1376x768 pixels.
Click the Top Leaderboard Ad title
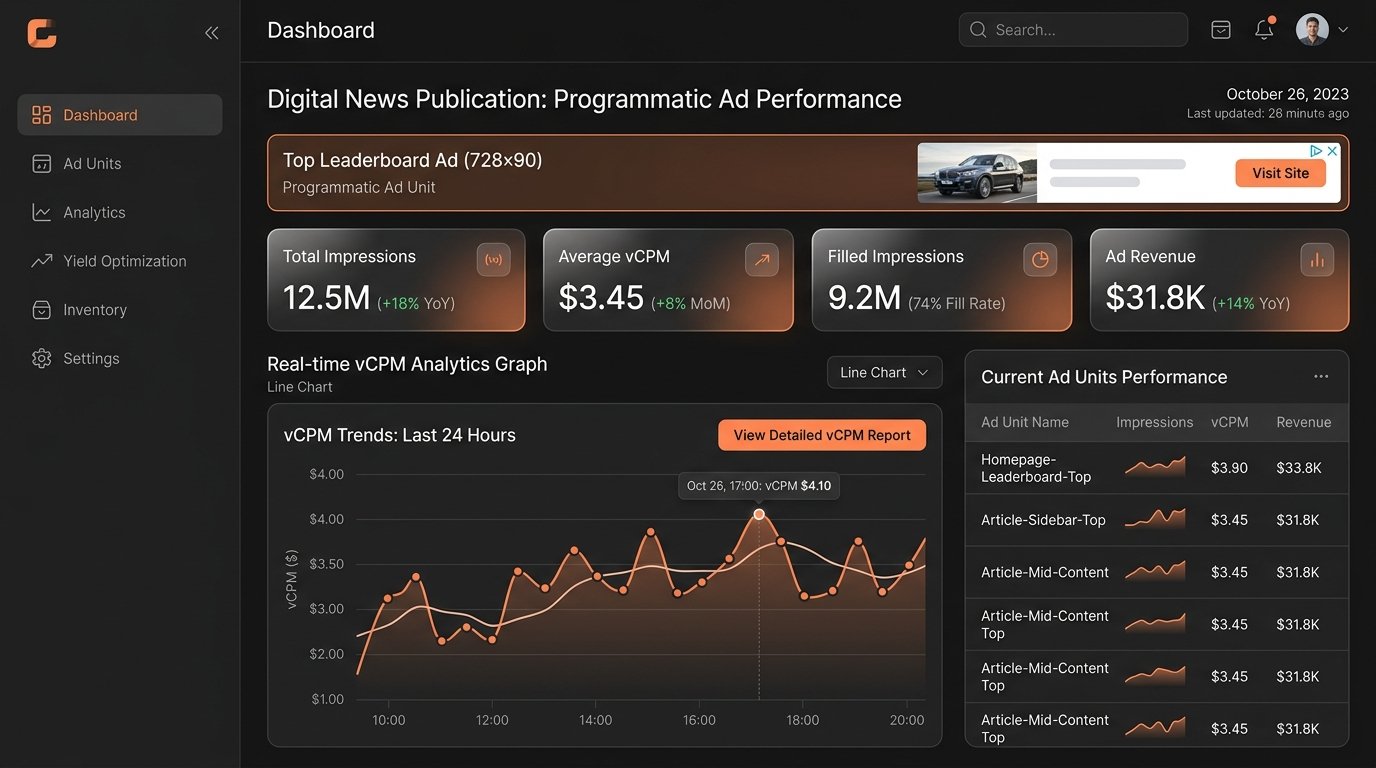pos(412,160)
